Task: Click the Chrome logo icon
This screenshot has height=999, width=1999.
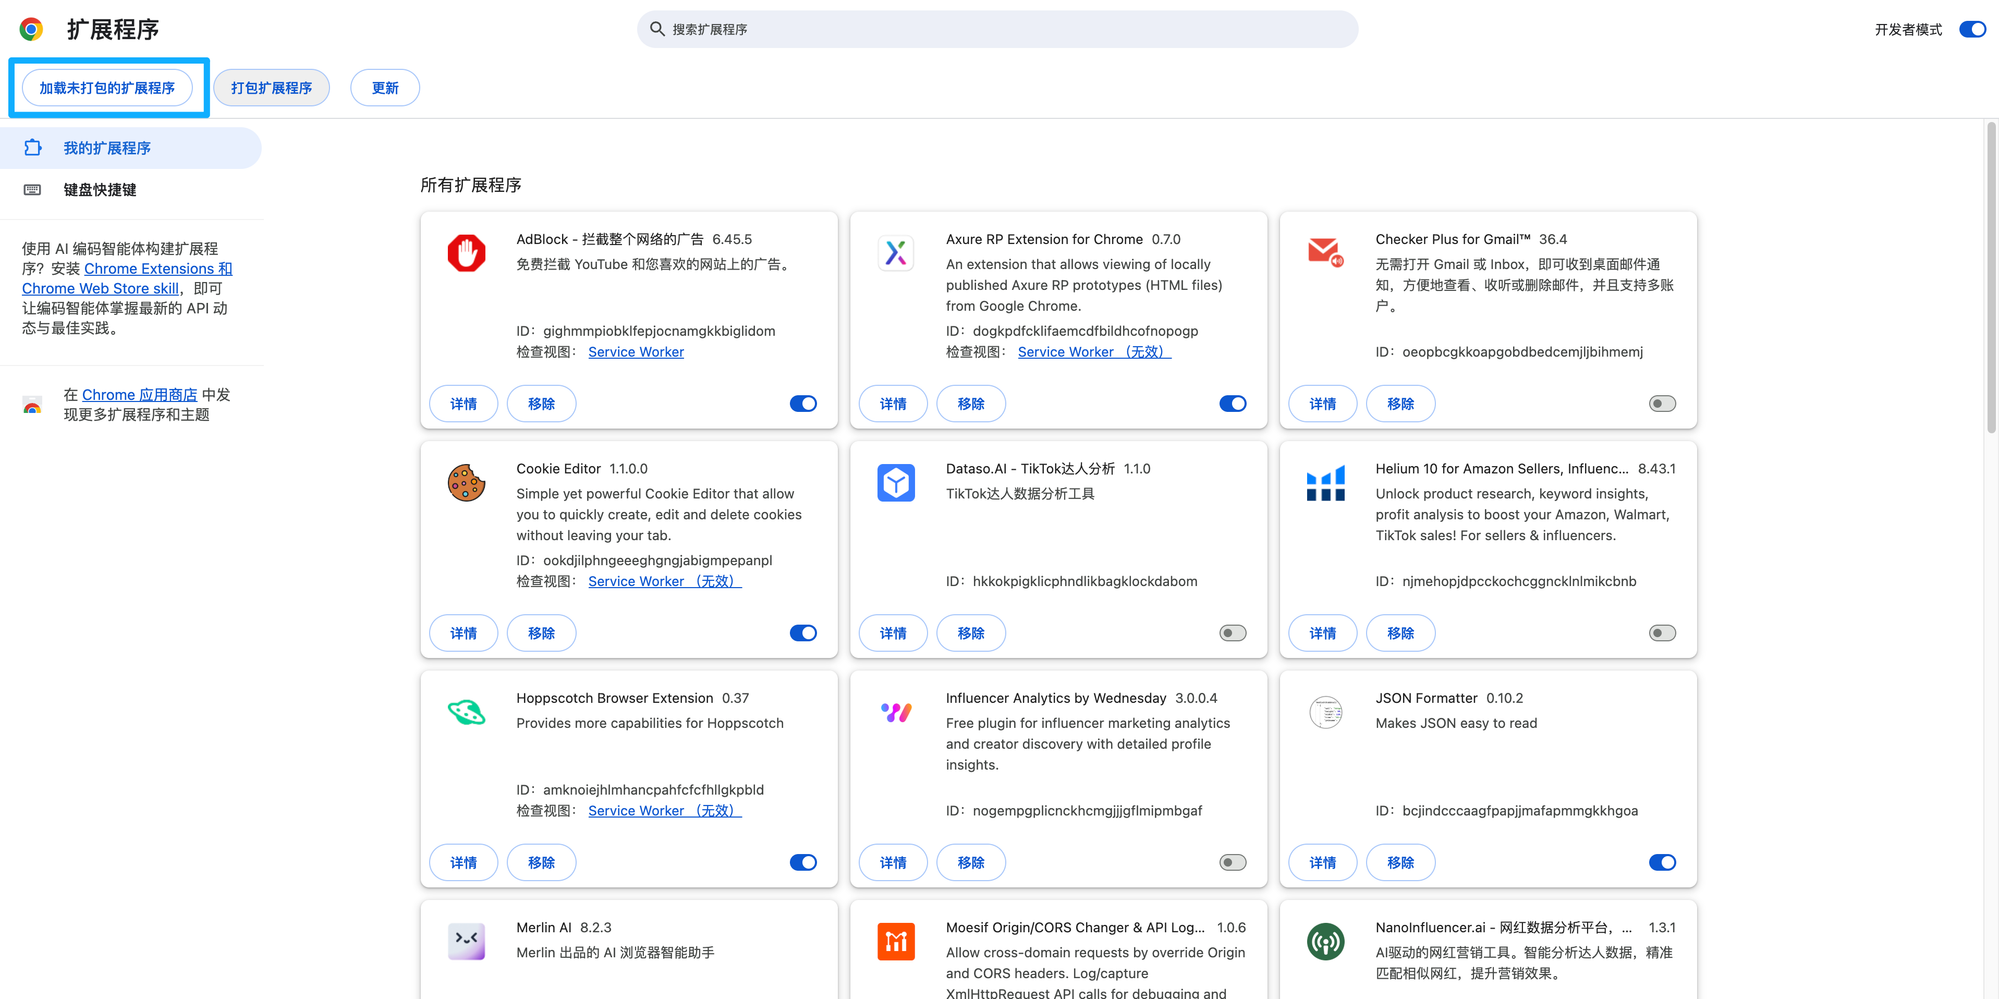Action: click(31, 29)
